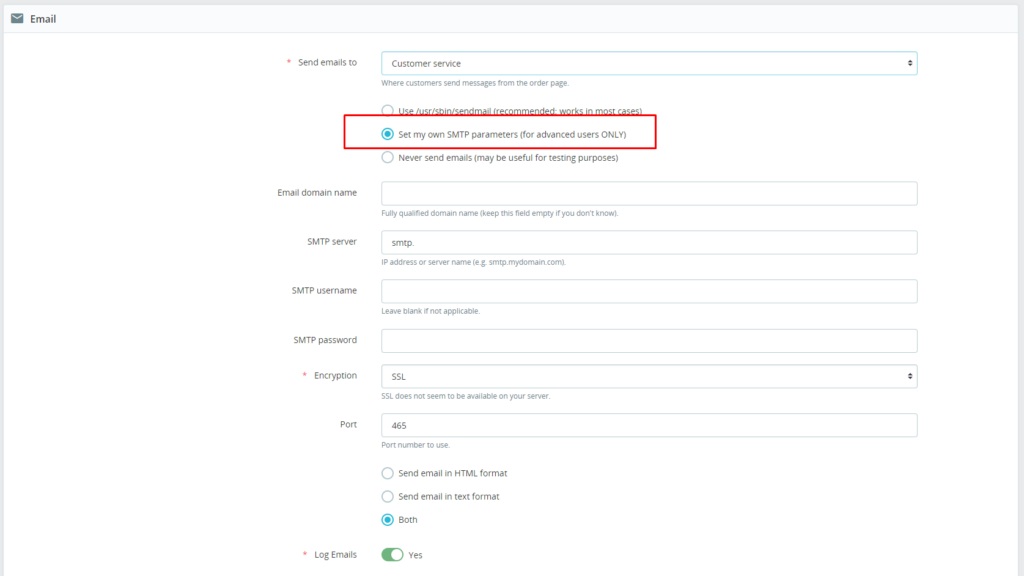
Task: Toggle the Log Emails switch
Action: pos(392,554)
